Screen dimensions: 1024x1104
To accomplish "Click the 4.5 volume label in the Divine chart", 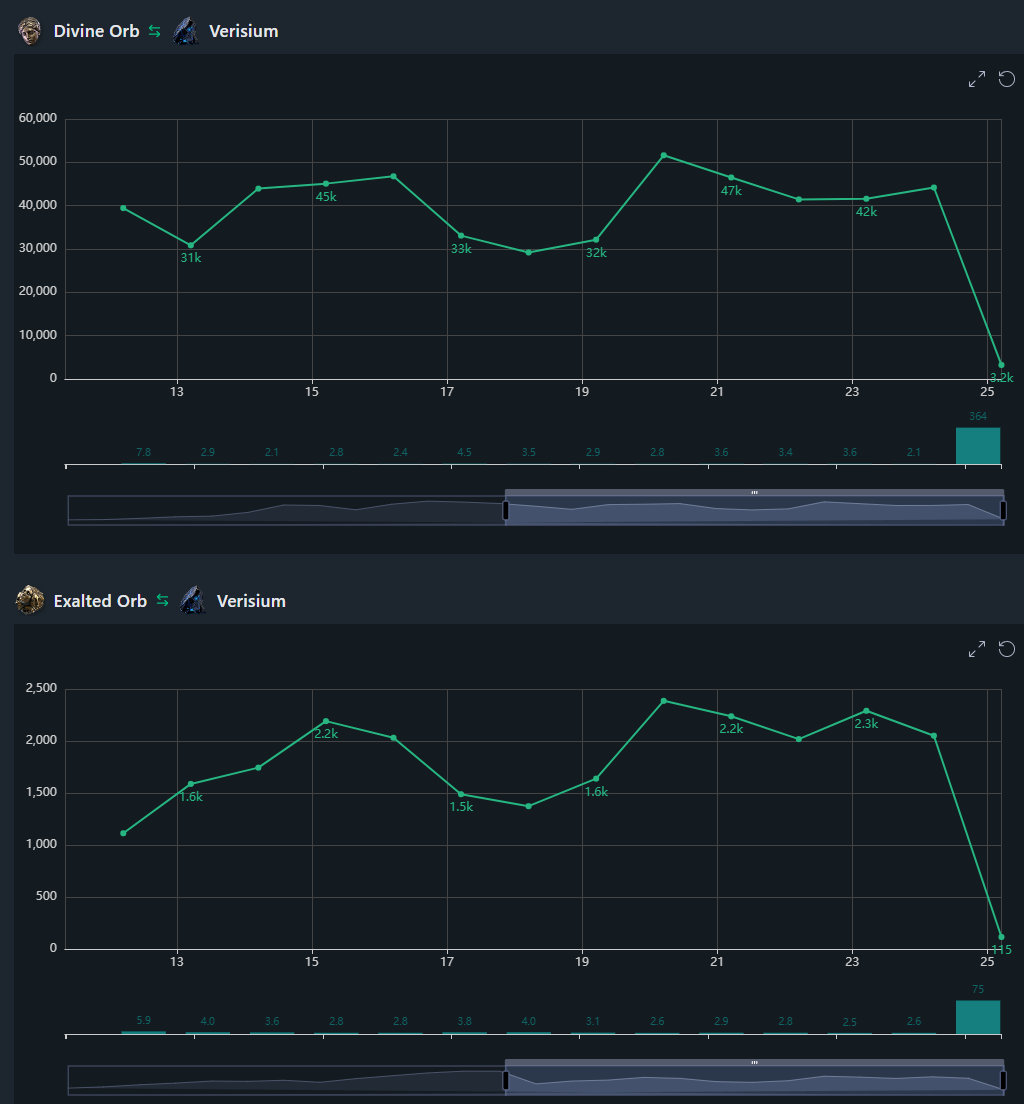I will [x=464, y=452].
